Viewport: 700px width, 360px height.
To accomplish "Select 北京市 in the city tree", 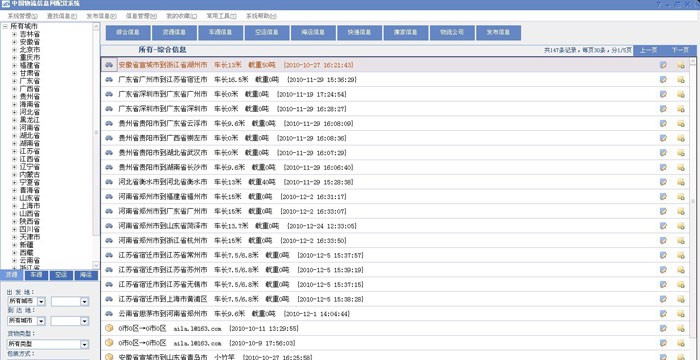I will [30, 50].
